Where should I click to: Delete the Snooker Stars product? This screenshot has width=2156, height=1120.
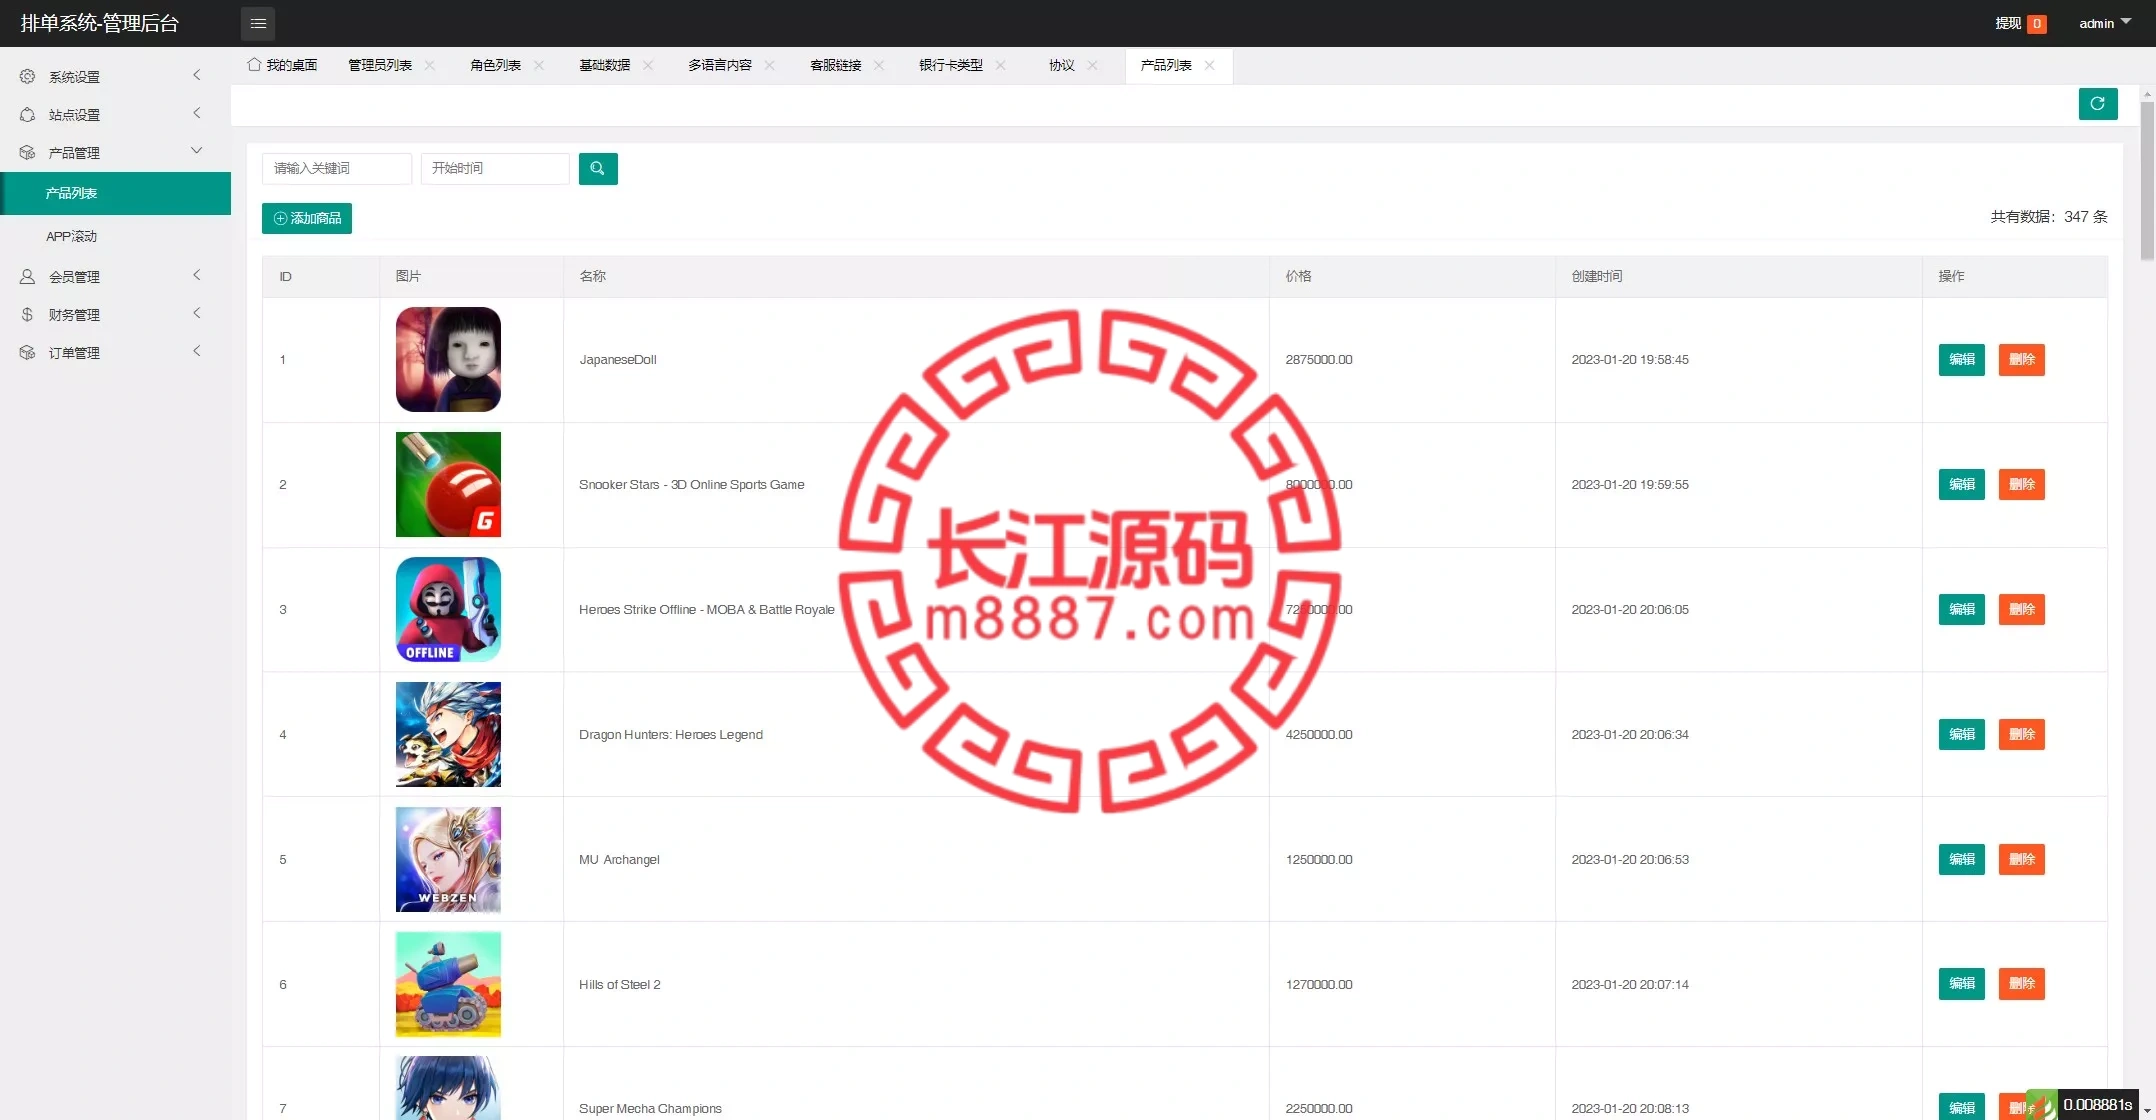click(2021, 484)
